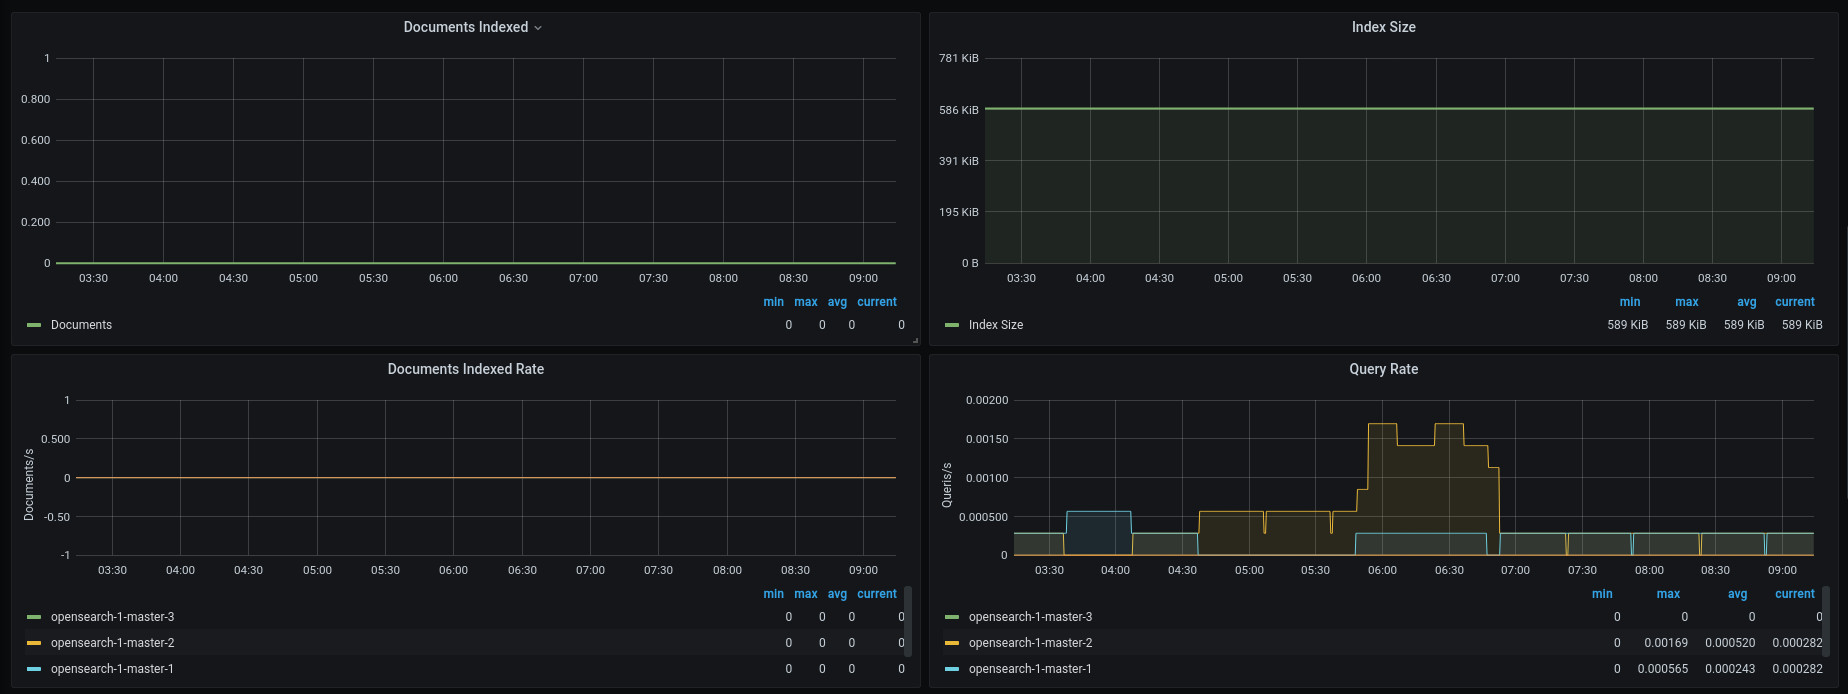The image size is (1848, 694).
Task: Sort Documents Indexed legend by min
Action: point(774,302)
